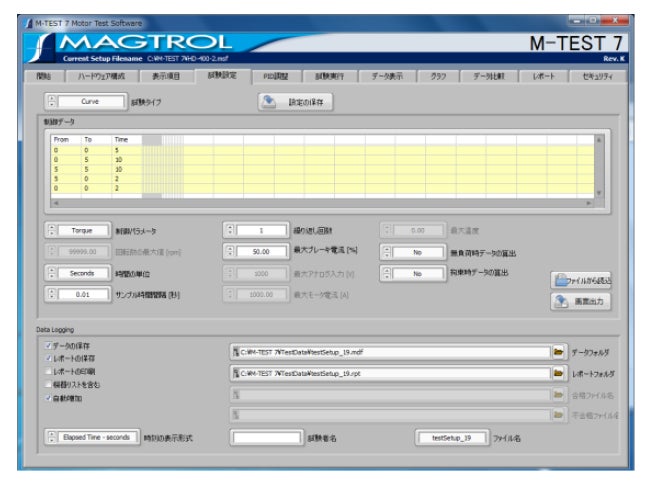Image resolution: width=657 pixels, height=488 pixels.
Task: Click up arrow of table vertical scrollbar
Action: (599, 140)
